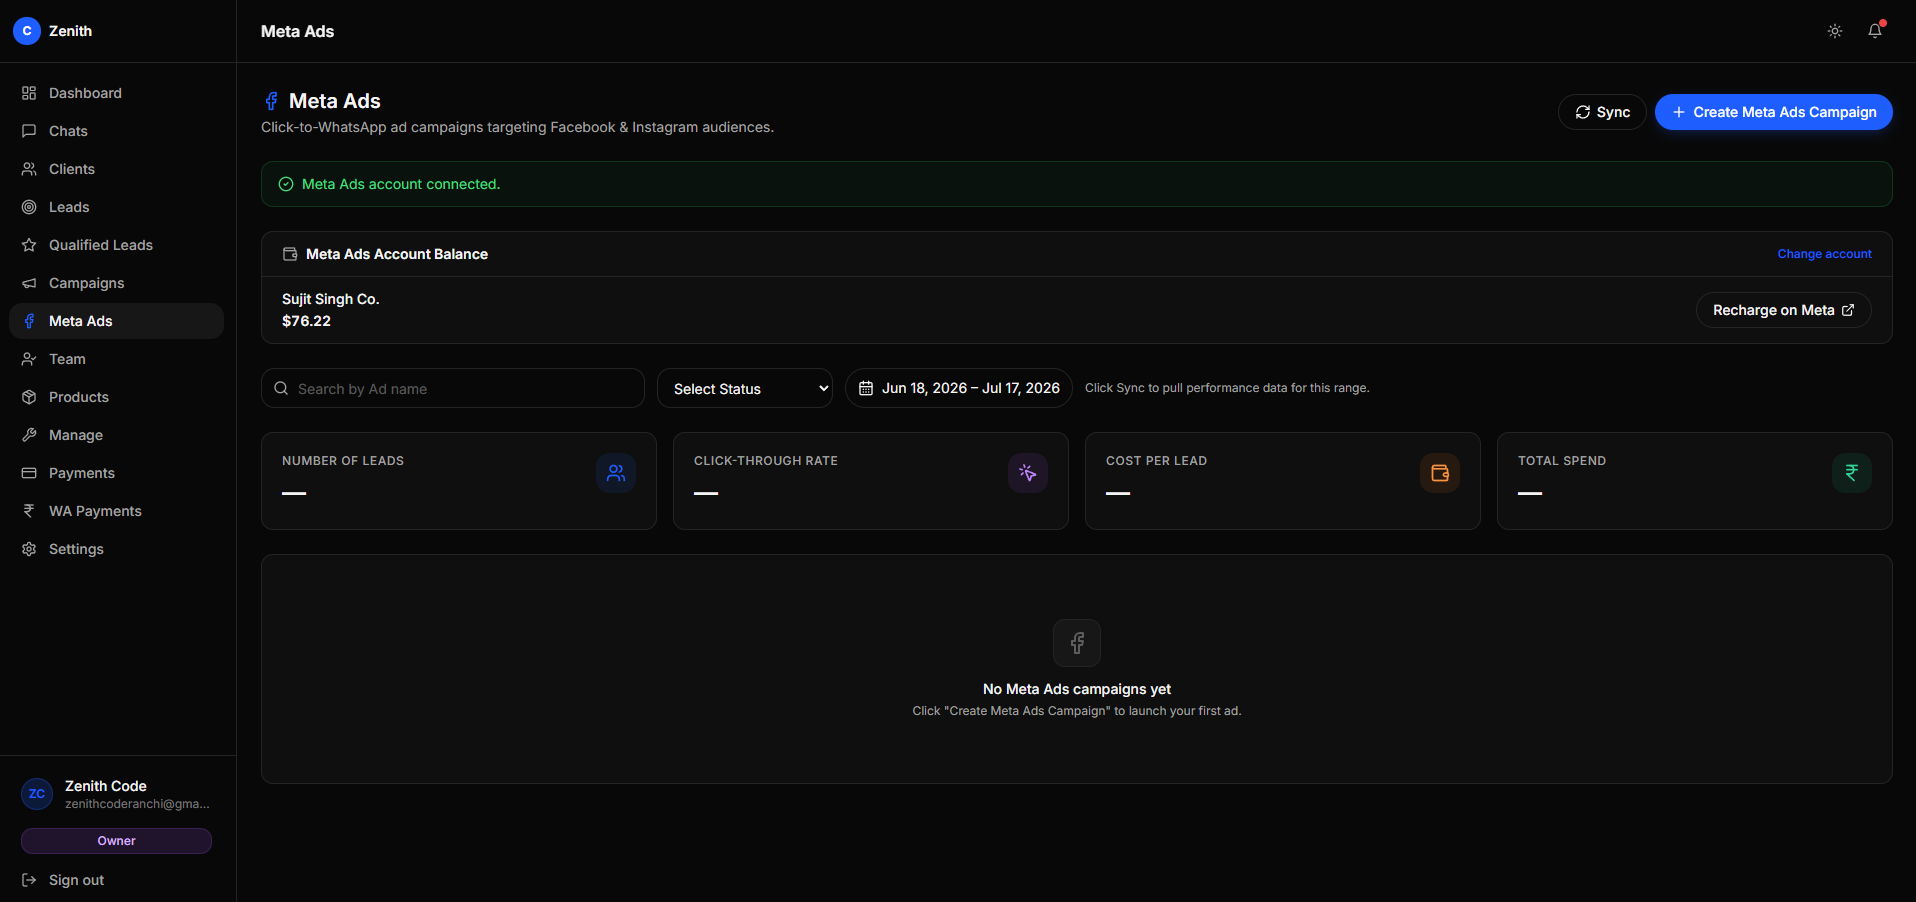Click the Settings gear icon
1916x902 pixels.
point(29,549)
